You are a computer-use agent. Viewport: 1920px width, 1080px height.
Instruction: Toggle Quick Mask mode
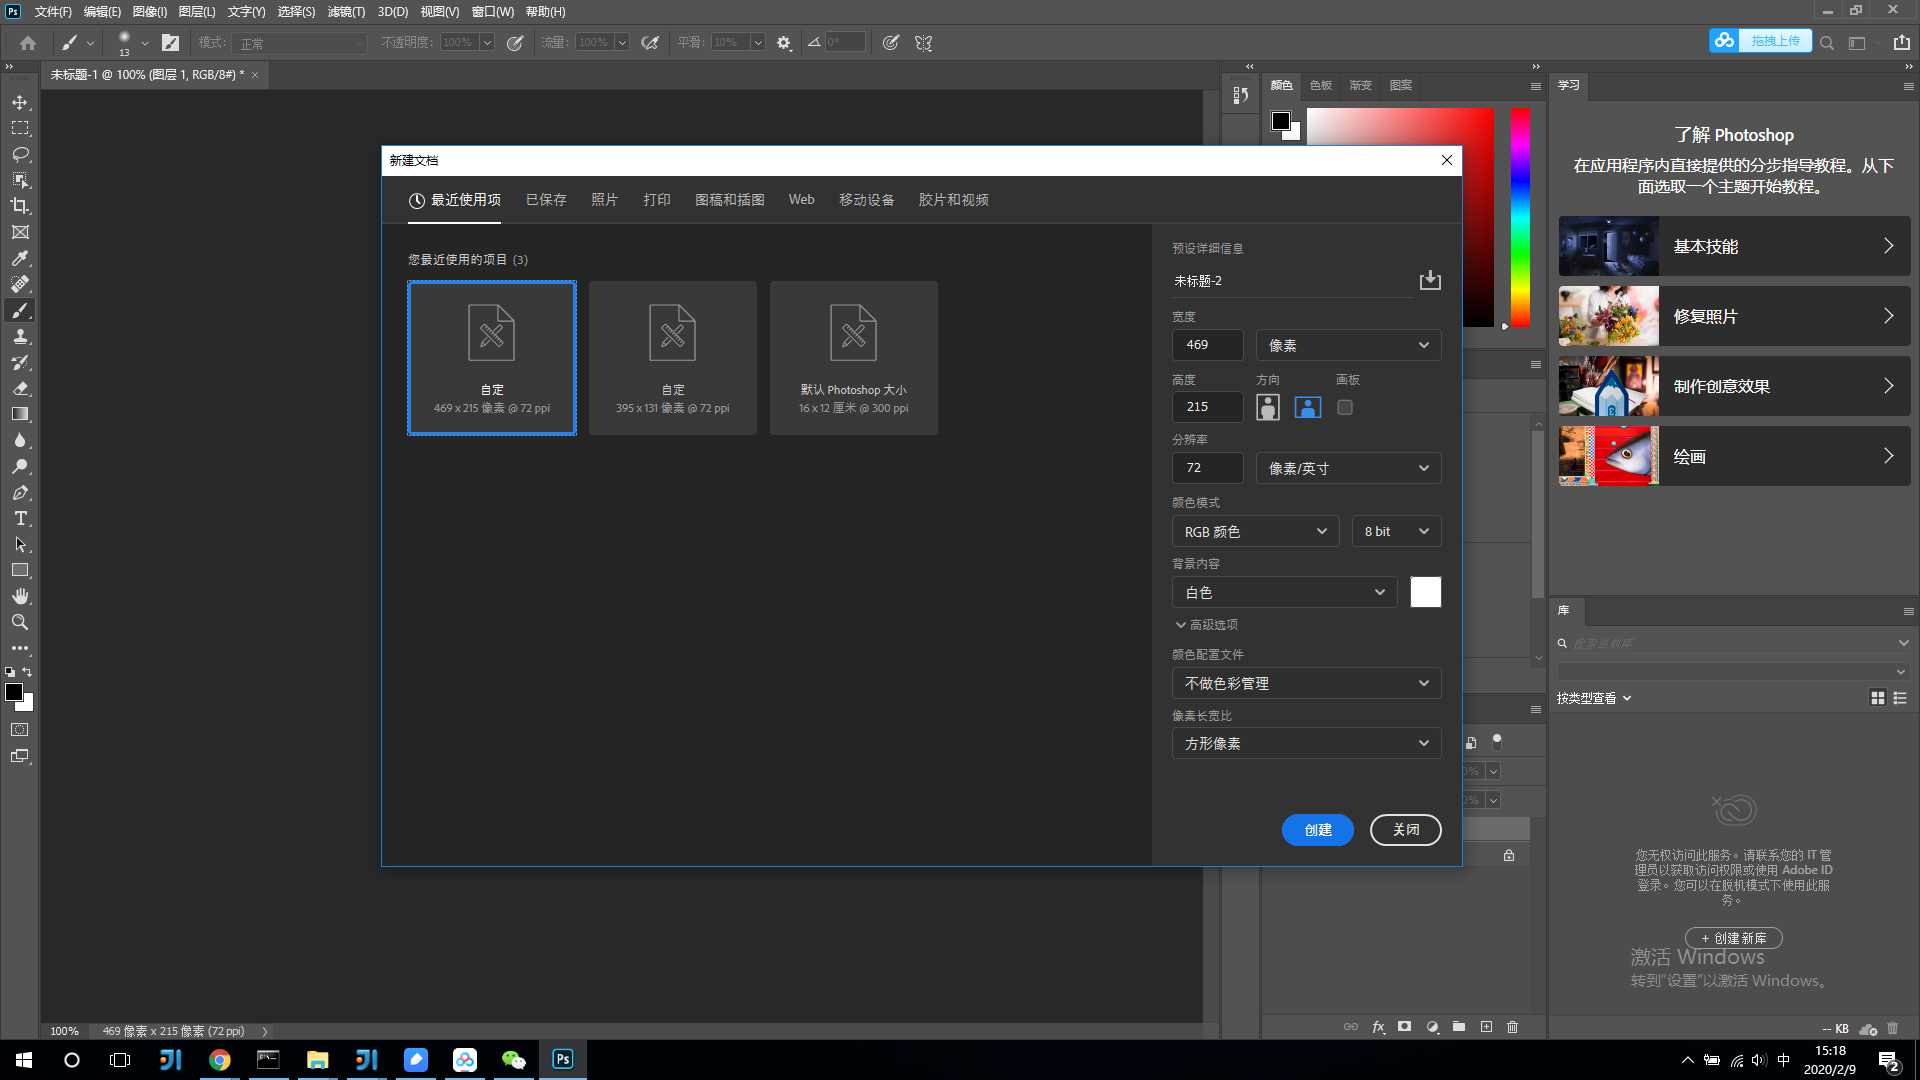[20, 730]
